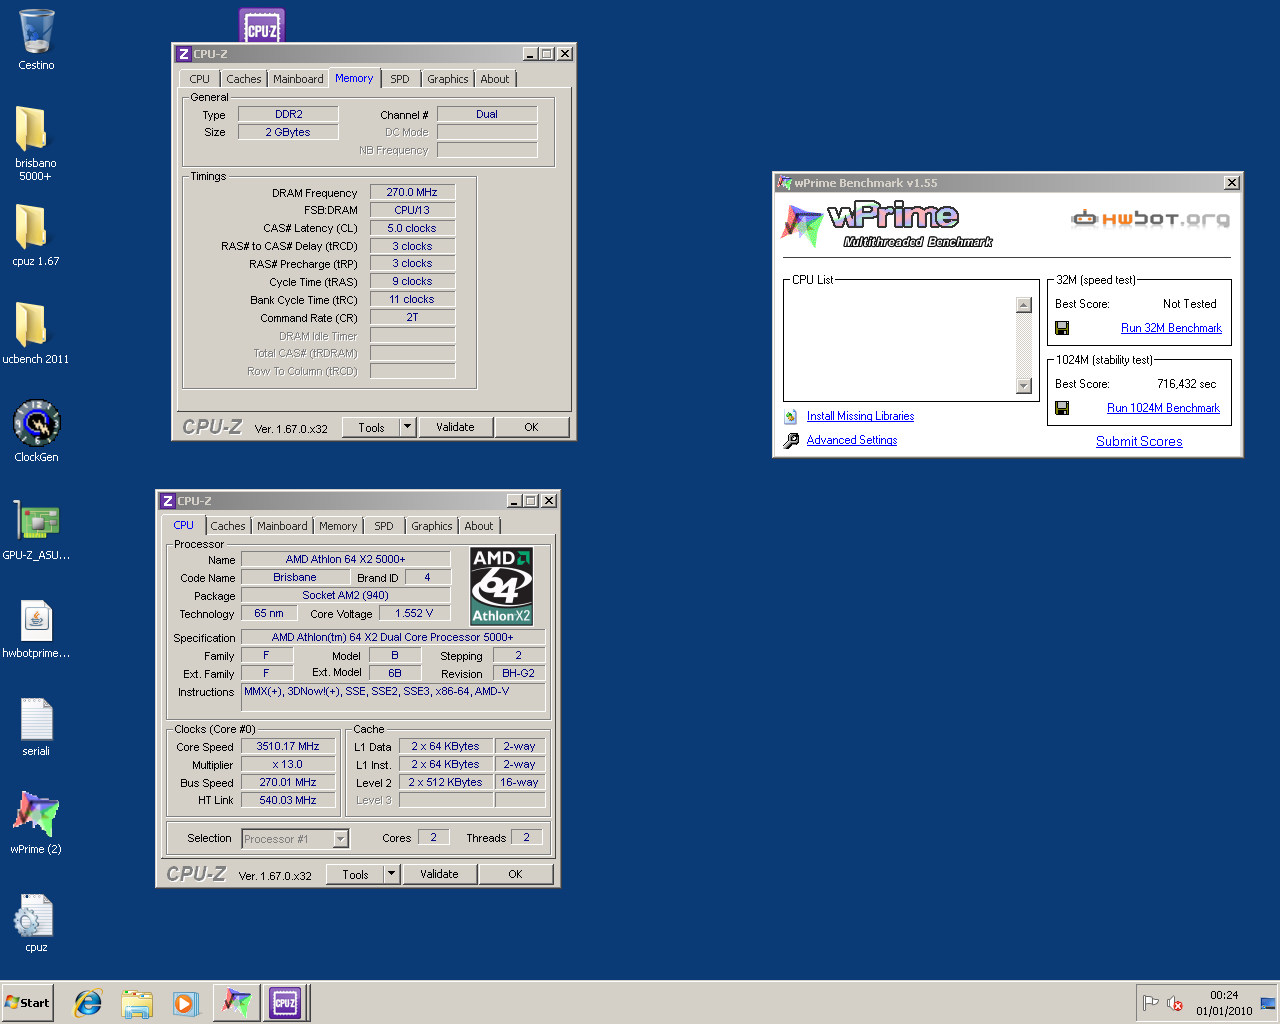Click the Start button

pyautogui.click(x=28, y=1002)
